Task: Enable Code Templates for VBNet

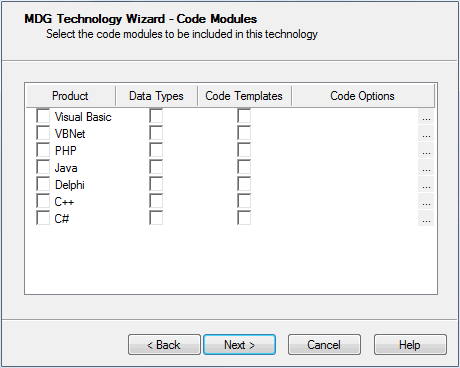Action: [x=244, y=133]
